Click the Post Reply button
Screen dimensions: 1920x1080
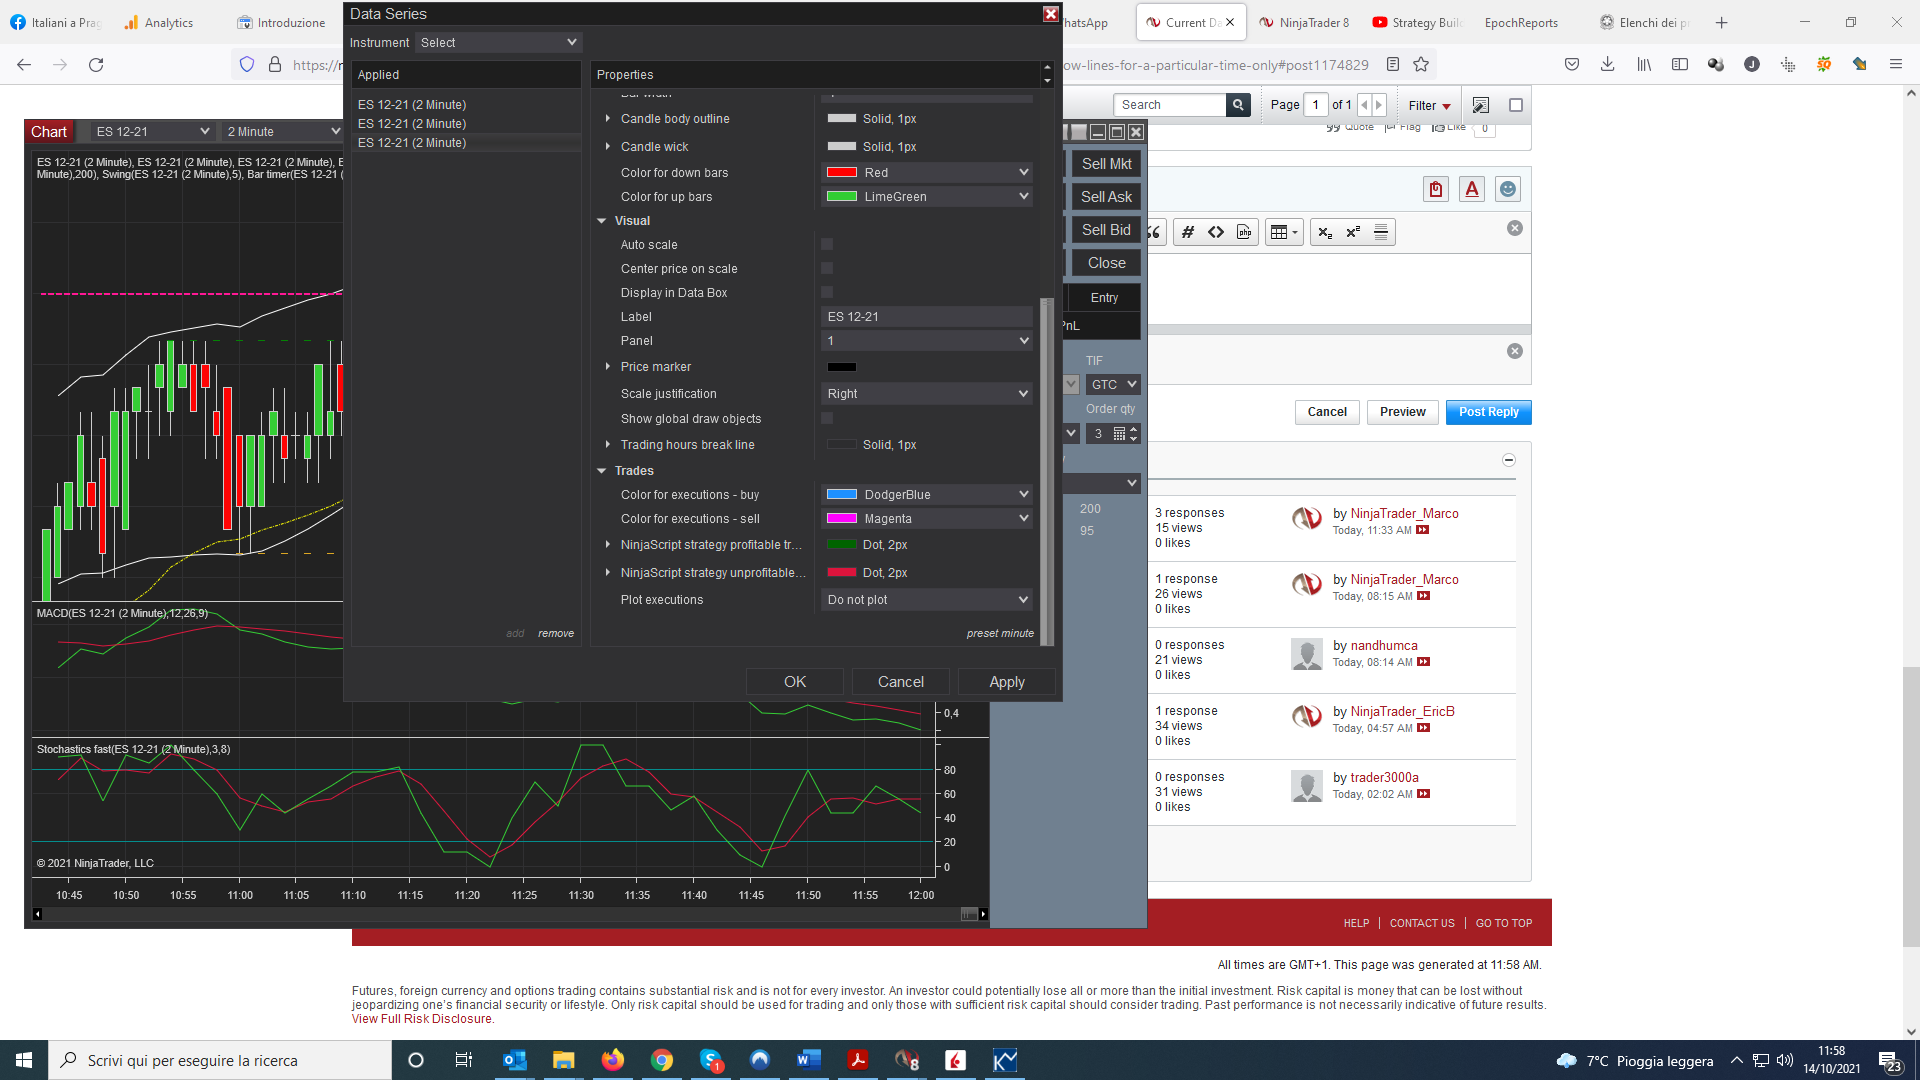click(1488, 412)
